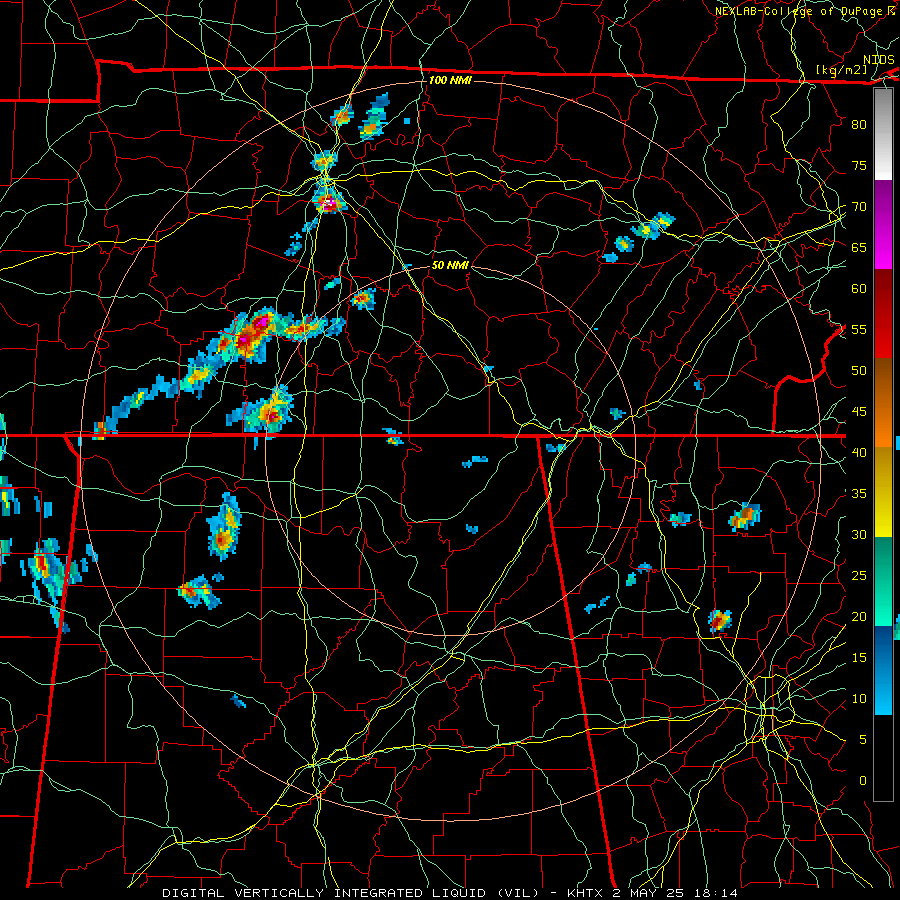Click the 20 value on the scale
The height and width of the screenshot is (900, 900).
tap(859, 616)
